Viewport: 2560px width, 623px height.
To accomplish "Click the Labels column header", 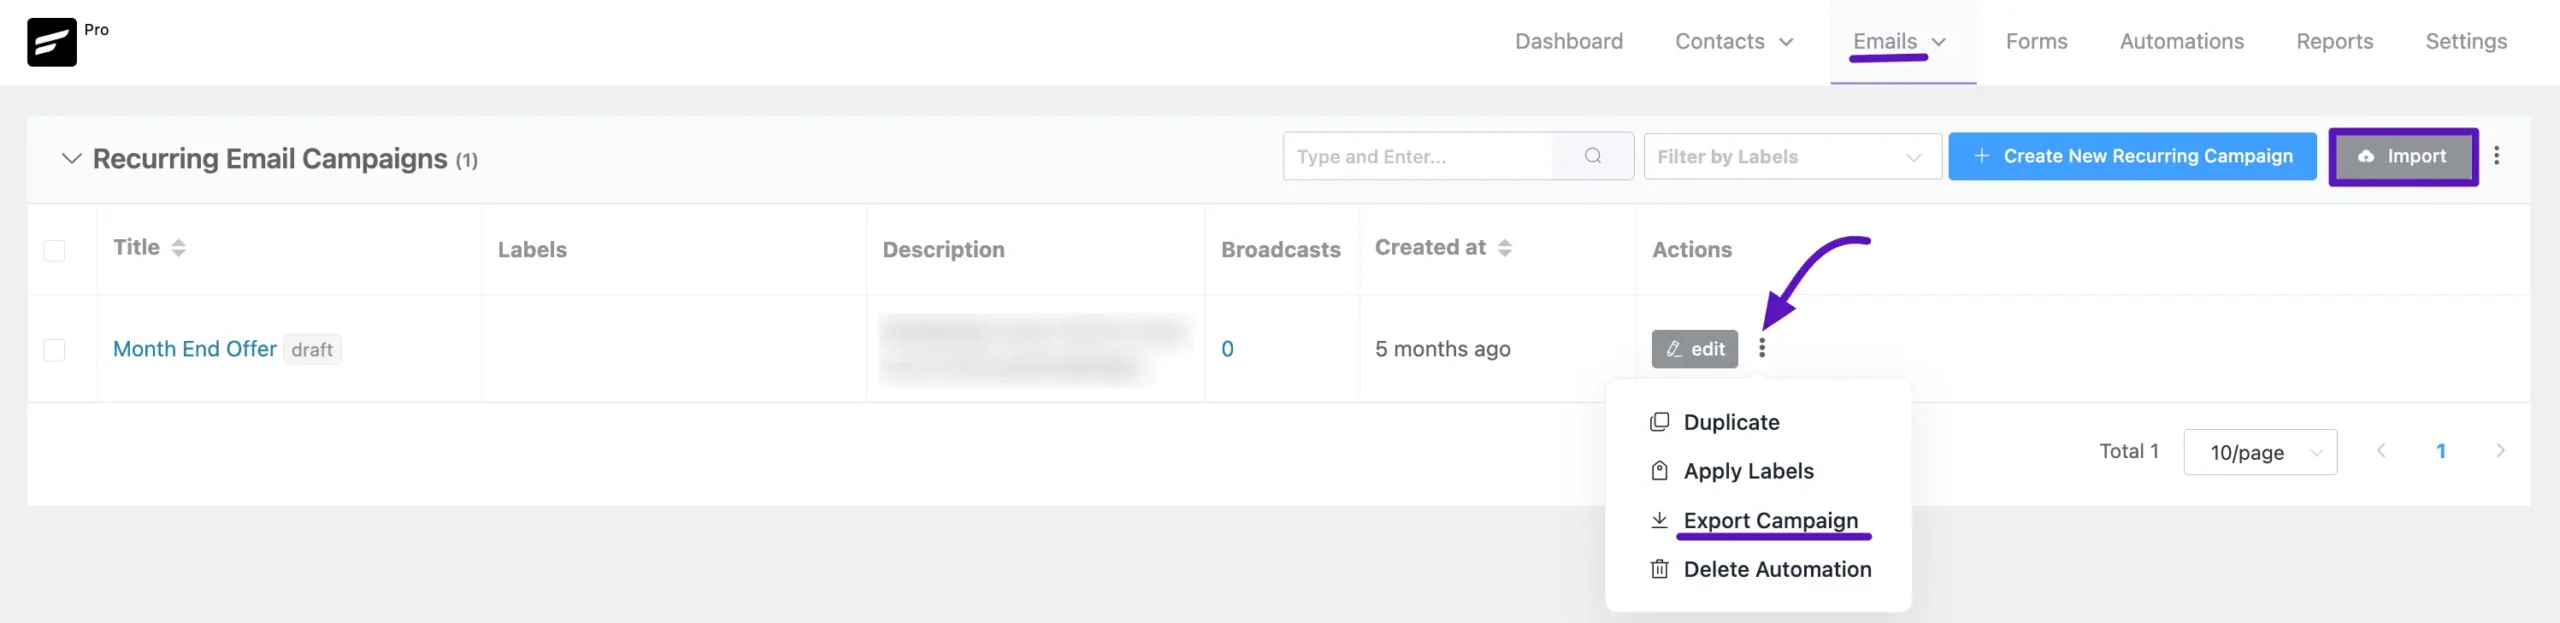I will [x=532, y=250].
